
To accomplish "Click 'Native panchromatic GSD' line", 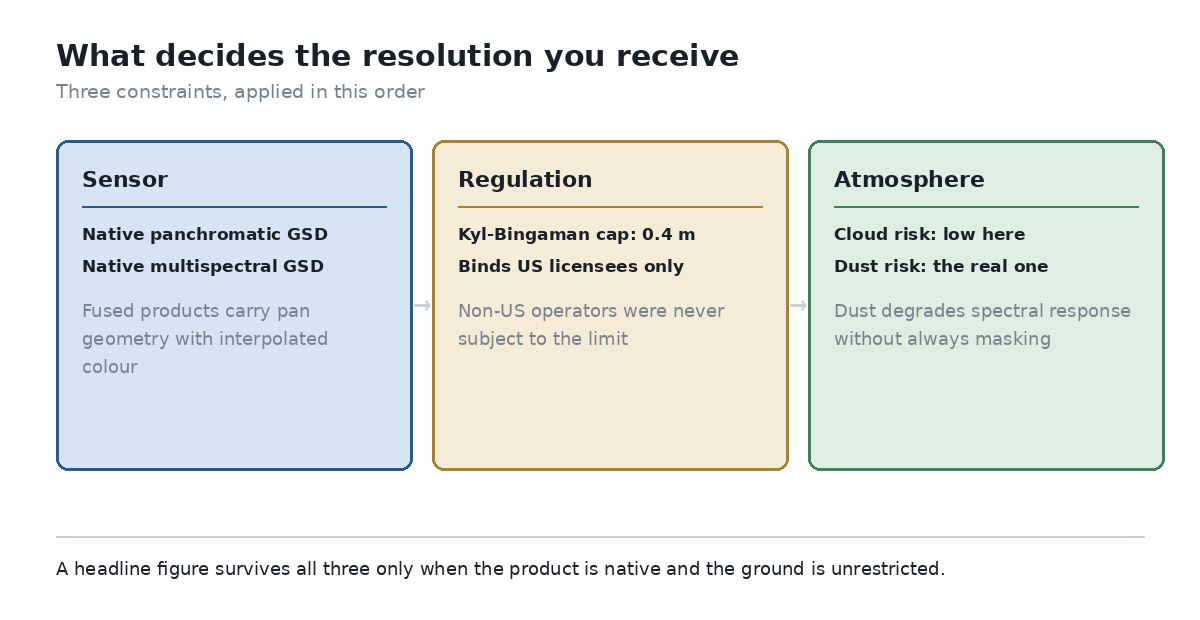I will [x=205, y=235].
